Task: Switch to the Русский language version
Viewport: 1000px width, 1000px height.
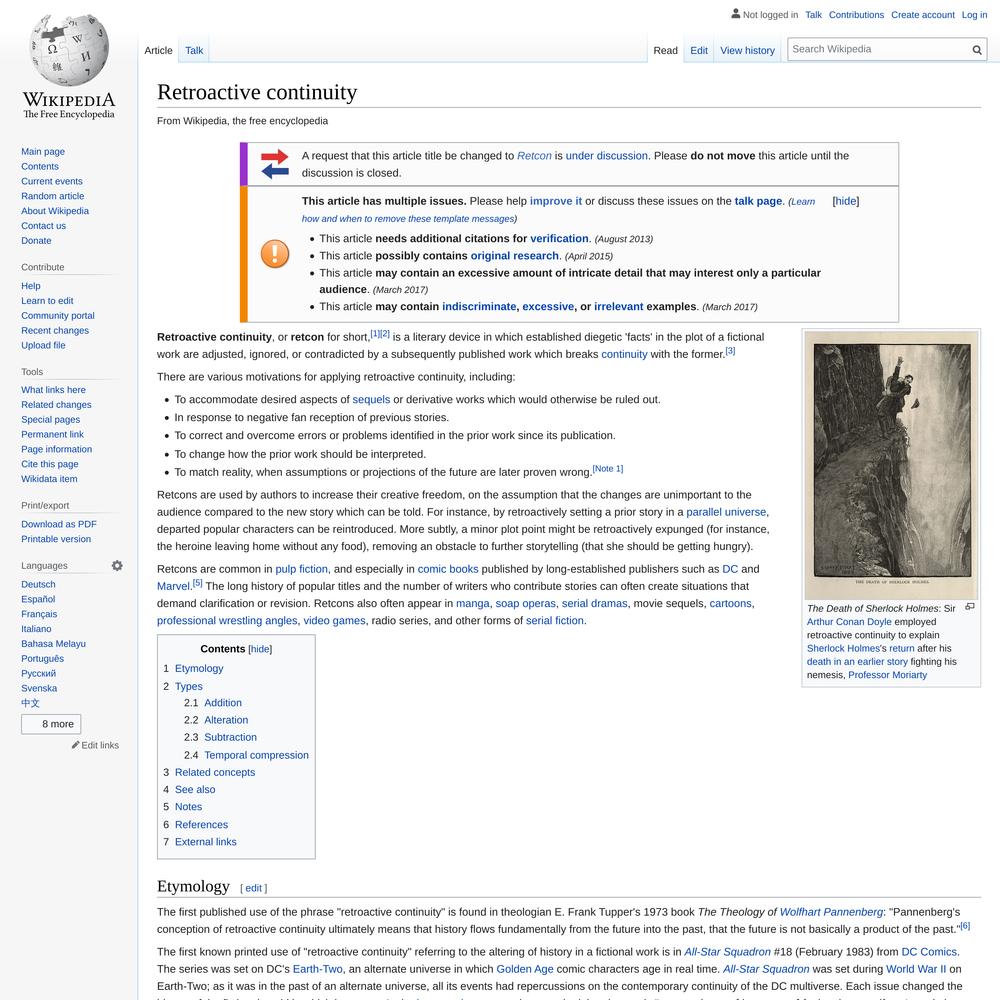Action: tap(38, 673)
